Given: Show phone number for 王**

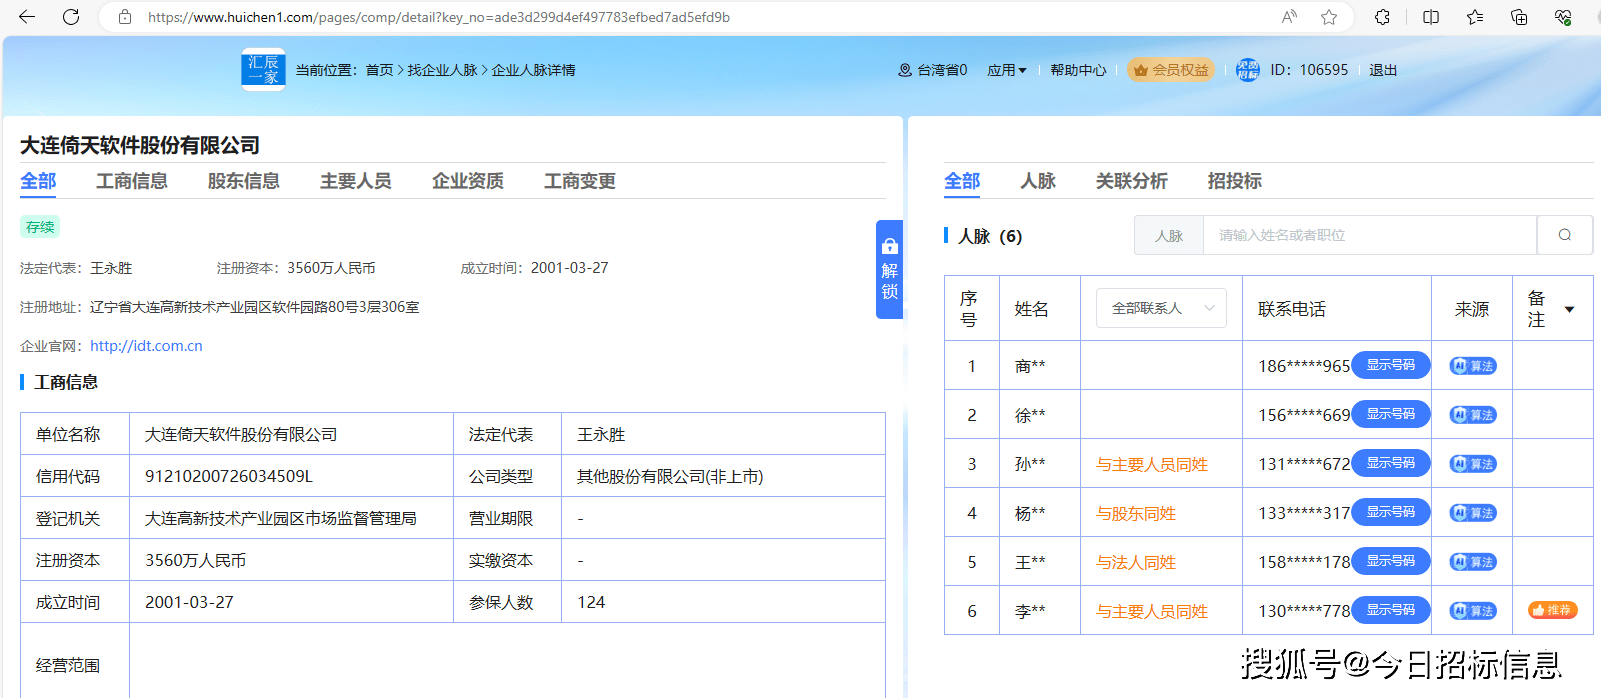Looking at the screenshot, I should pyautogui.click(x=1391, y=561).
